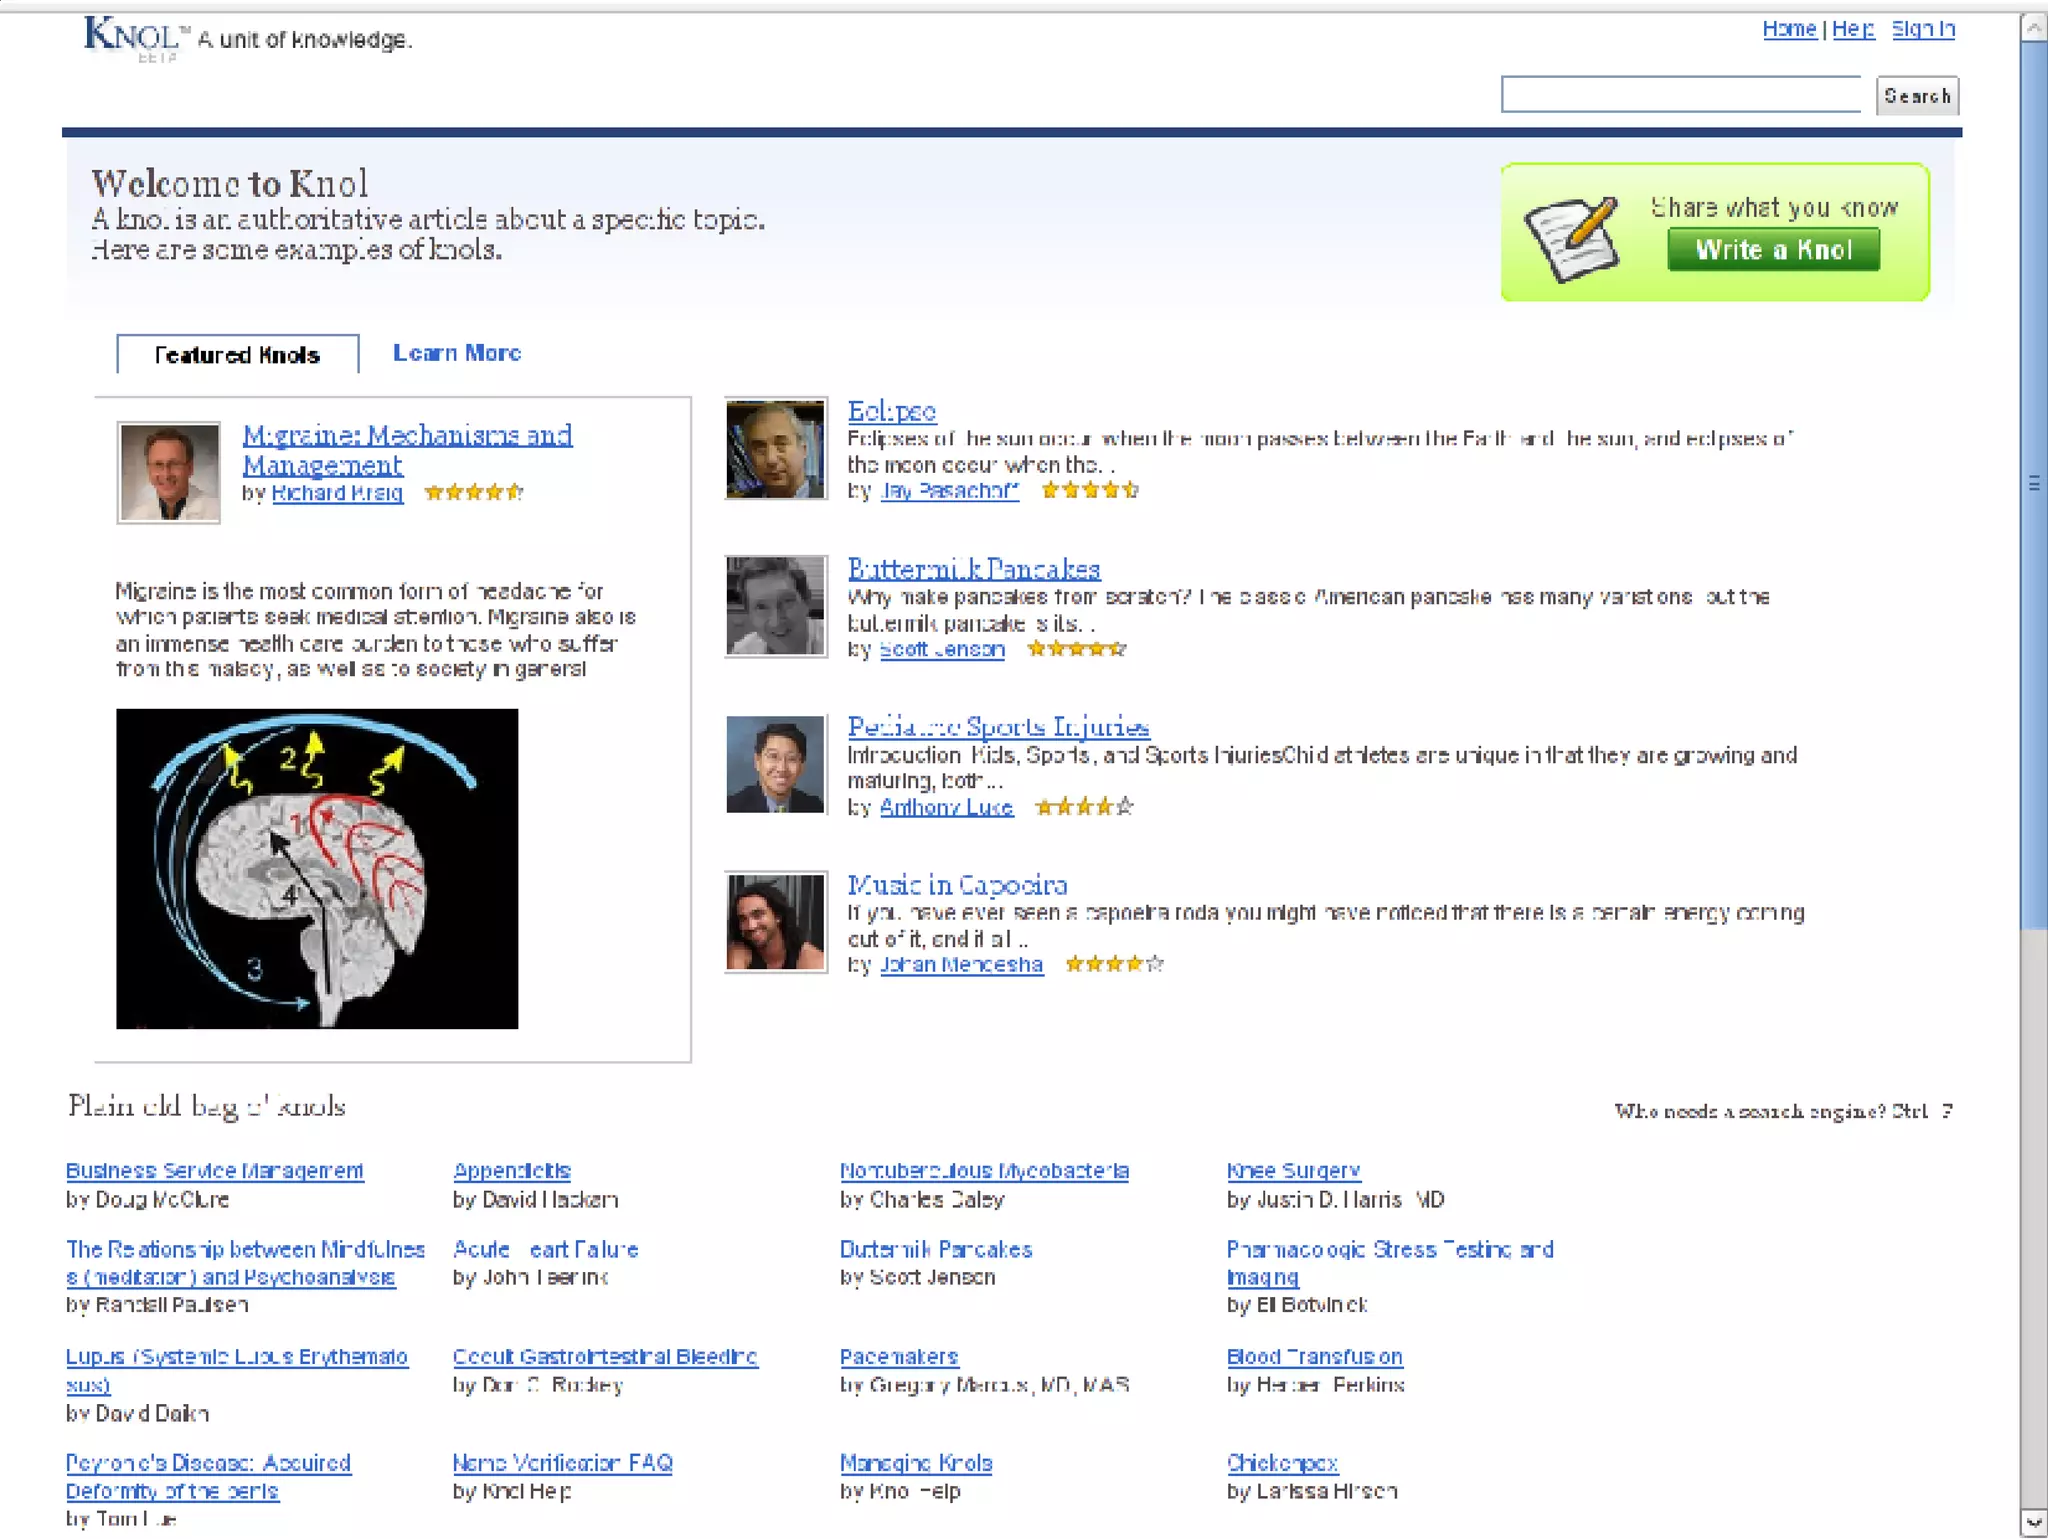Image resolution: width=2048 pixels, height=1539 pixels.
Task: Open the Buttermilk Pancakes featured knol title
Action: (x=973, y=569)
